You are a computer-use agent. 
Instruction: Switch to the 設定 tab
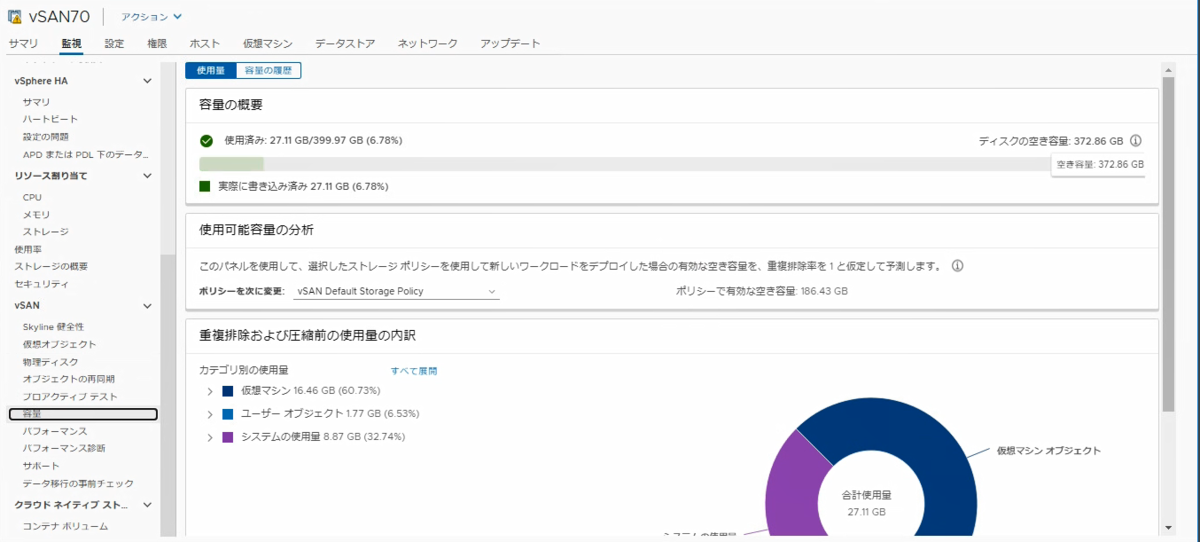[114, 44]
